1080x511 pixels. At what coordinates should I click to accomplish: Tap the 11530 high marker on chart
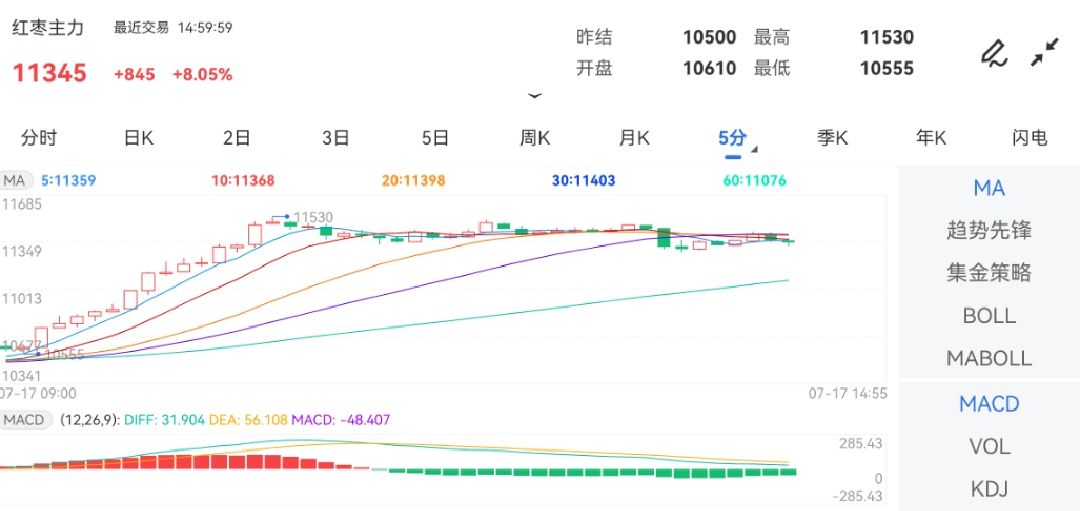313,218
